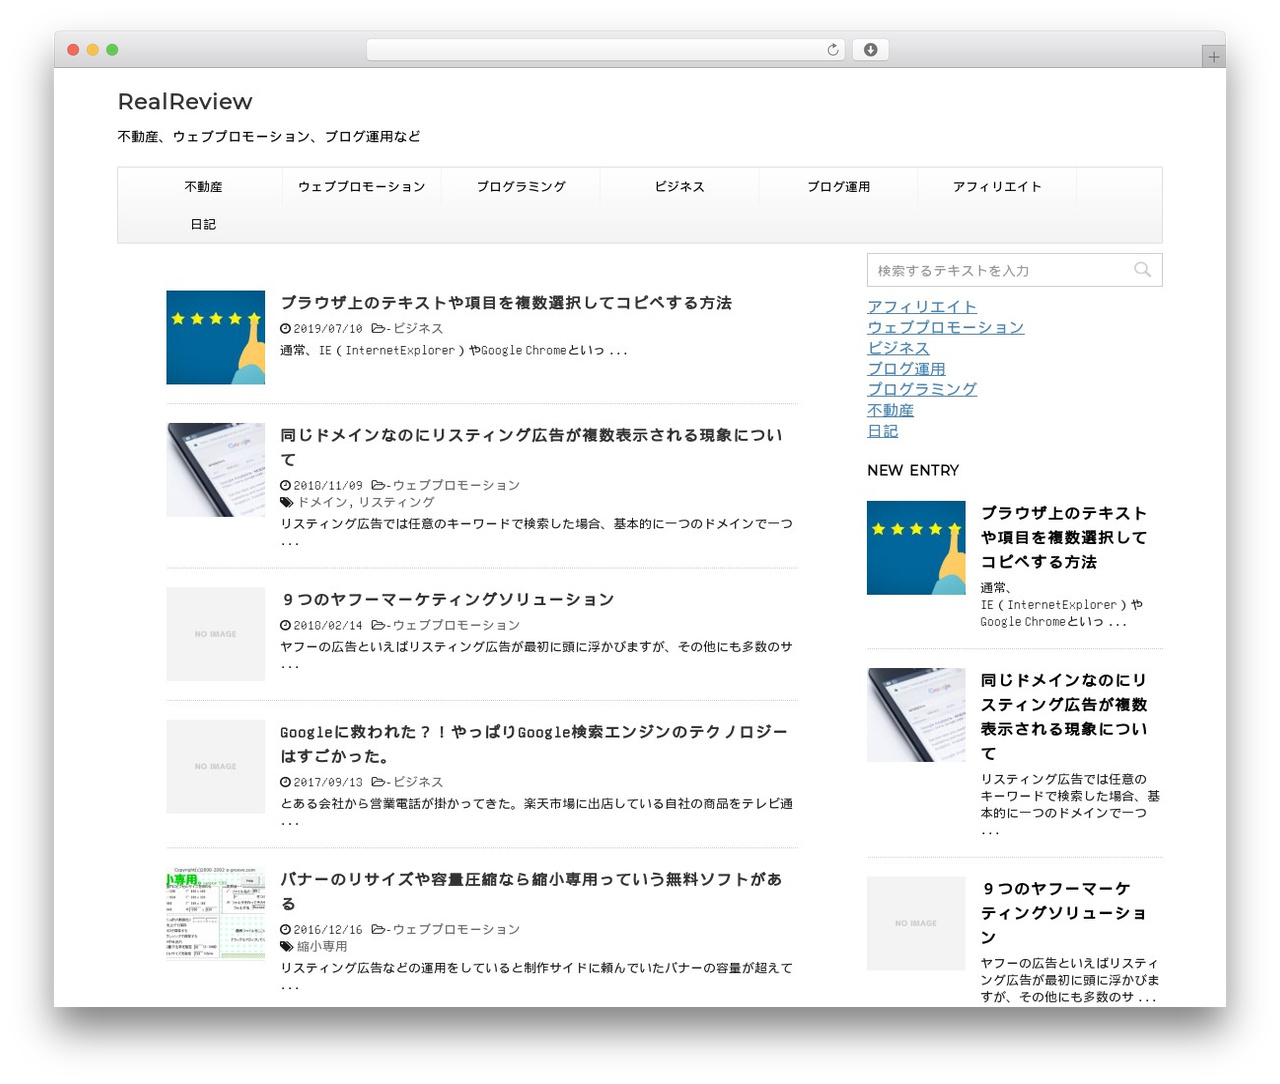The image size is (1280, 1084).
Task: Click the リスティング tag link
Action: [x=397, y=503]
